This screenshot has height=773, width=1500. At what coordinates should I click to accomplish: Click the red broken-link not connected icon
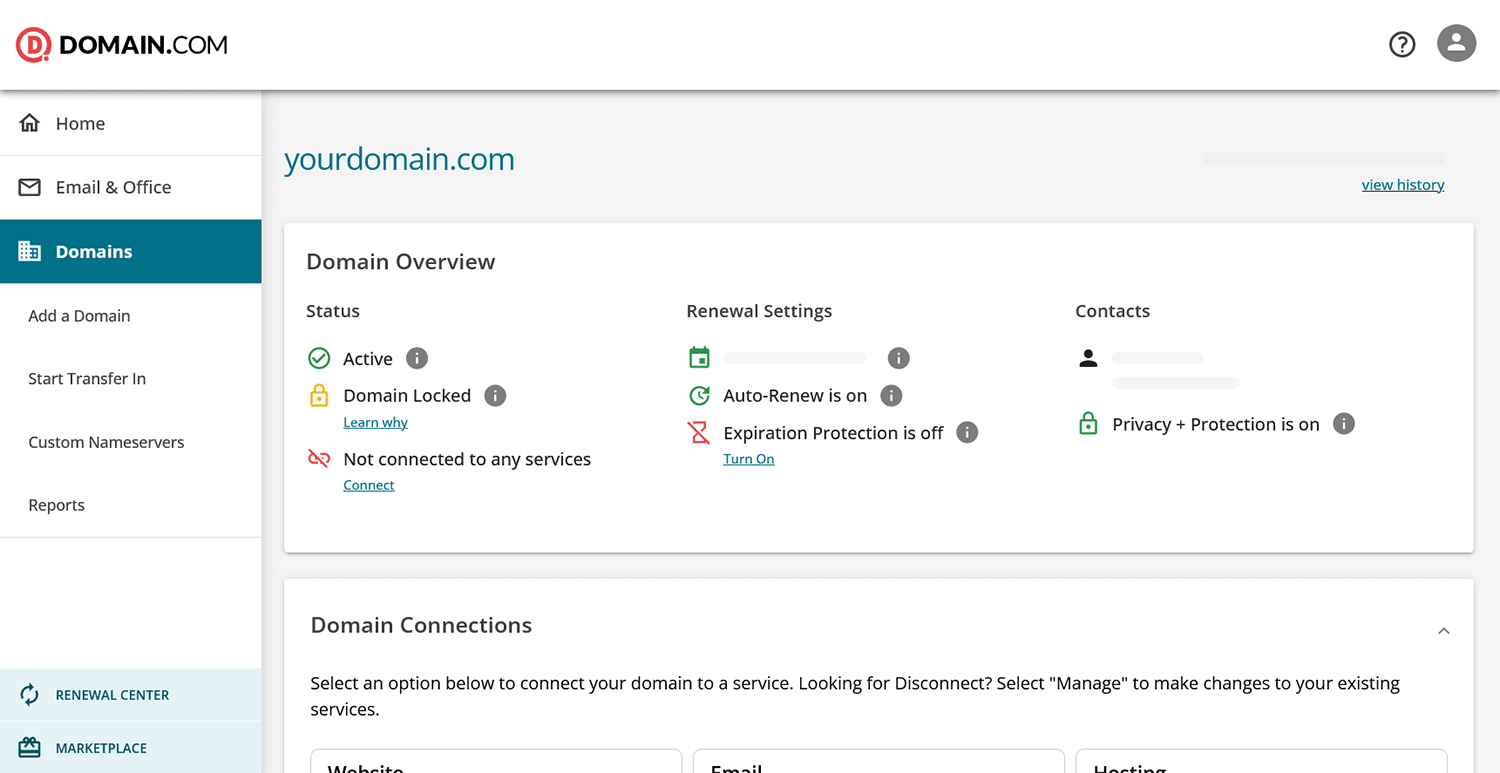coord(319,459)
